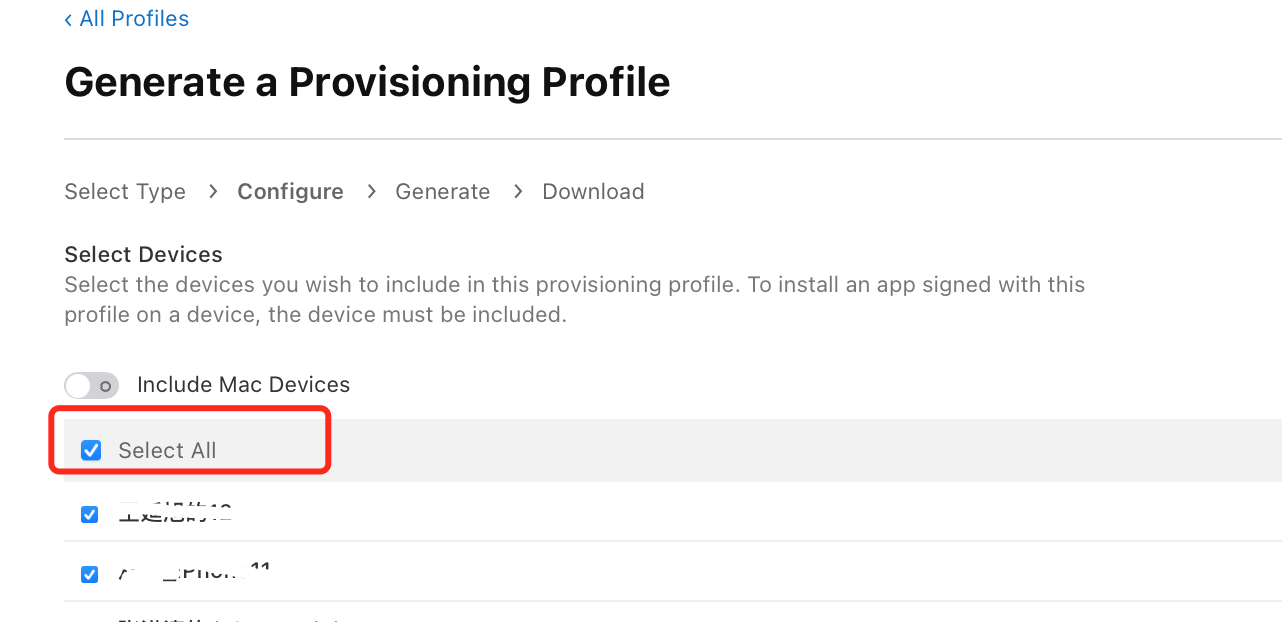Image resolution: width=1282 pixels, height=622 pixels.
Task: Select the Configure breadcrumb step
Action: (290, 192)
